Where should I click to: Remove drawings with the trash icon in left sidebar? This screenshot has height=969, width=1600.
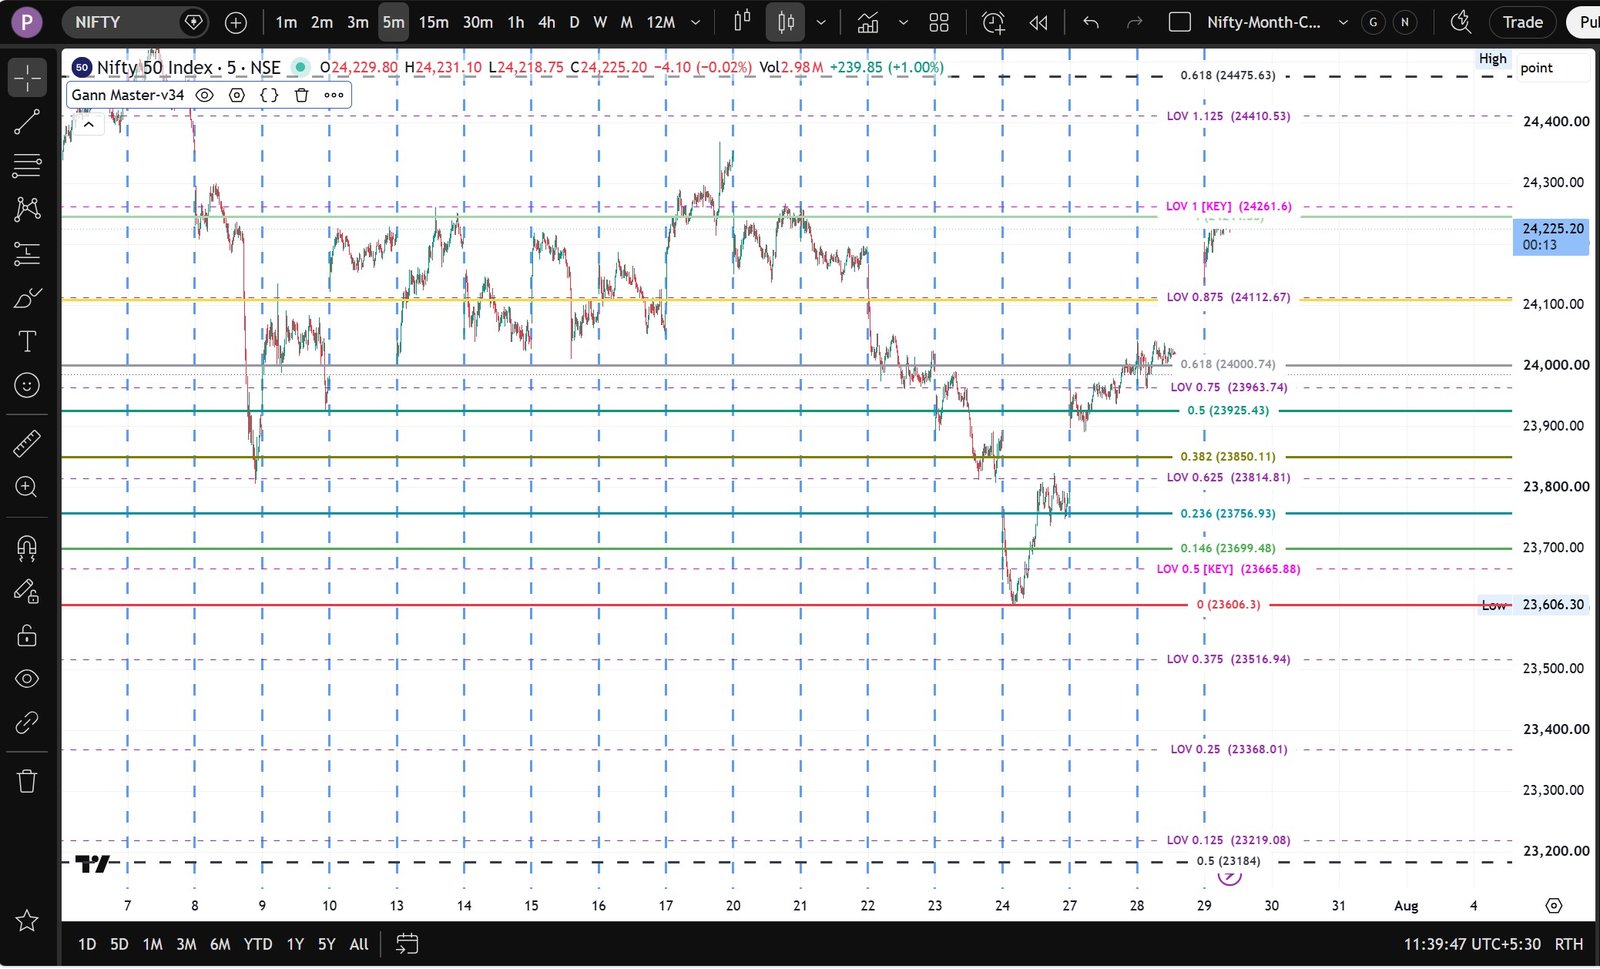coord(27,781)
